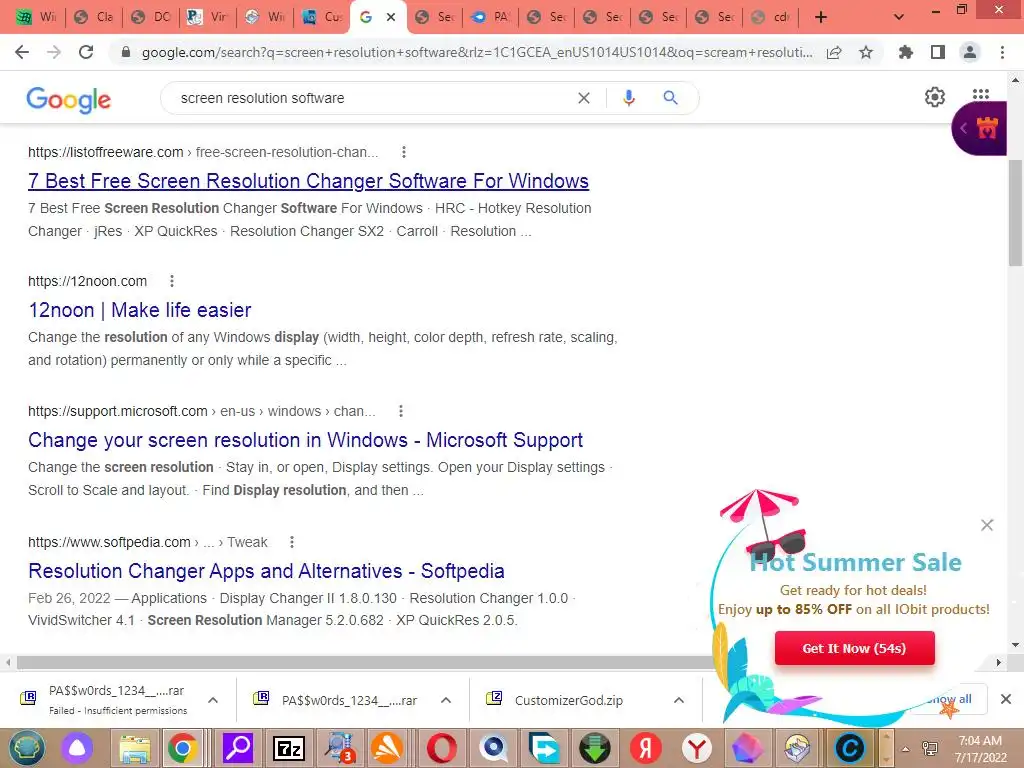This screenshot has width=1024, height=768.
Task: Open options for listoffreeware.com result
Action: click(404, 152)
